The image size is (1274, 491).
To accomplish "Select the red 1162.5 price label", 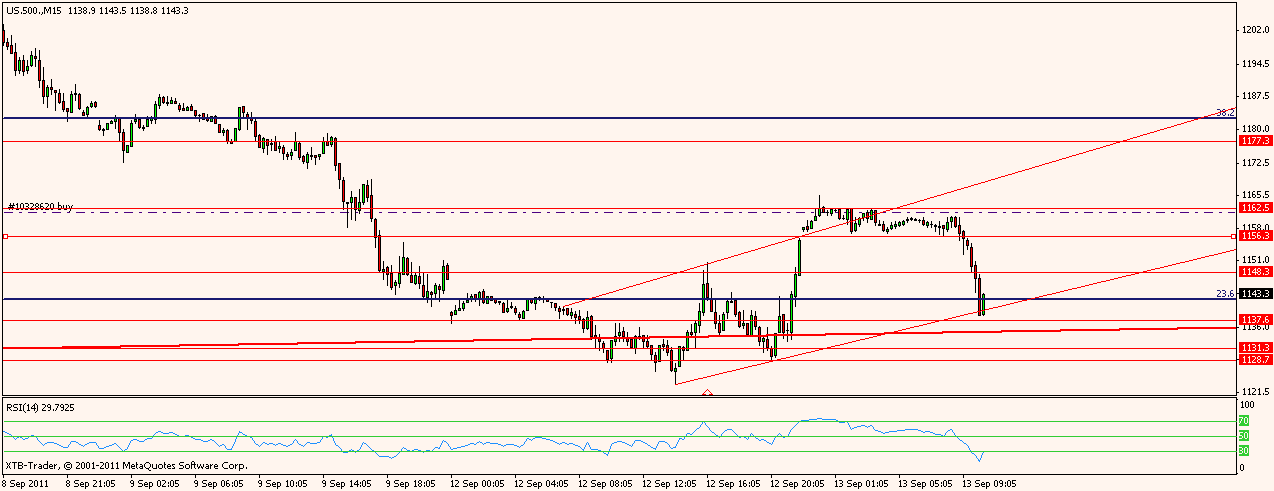I will [1255, 208].
